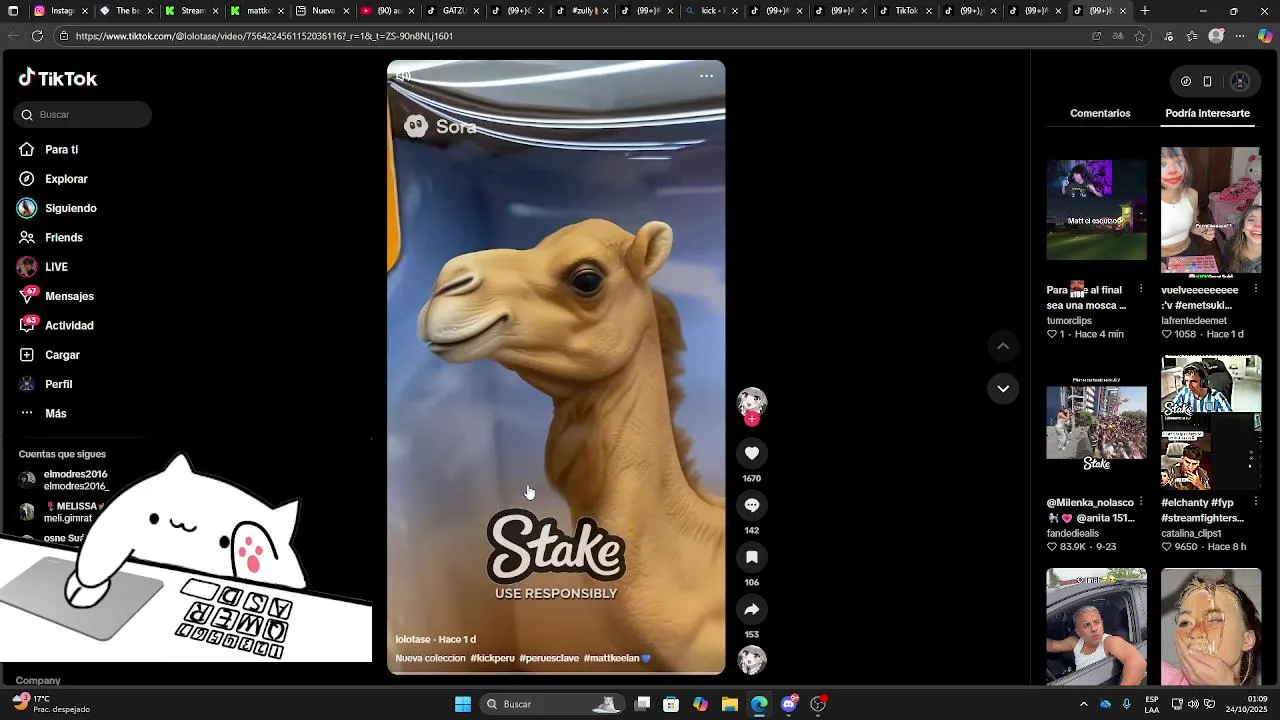
Task: Open the lafrentedeemet recommended video thumbnail
Action: [1211, 210]
